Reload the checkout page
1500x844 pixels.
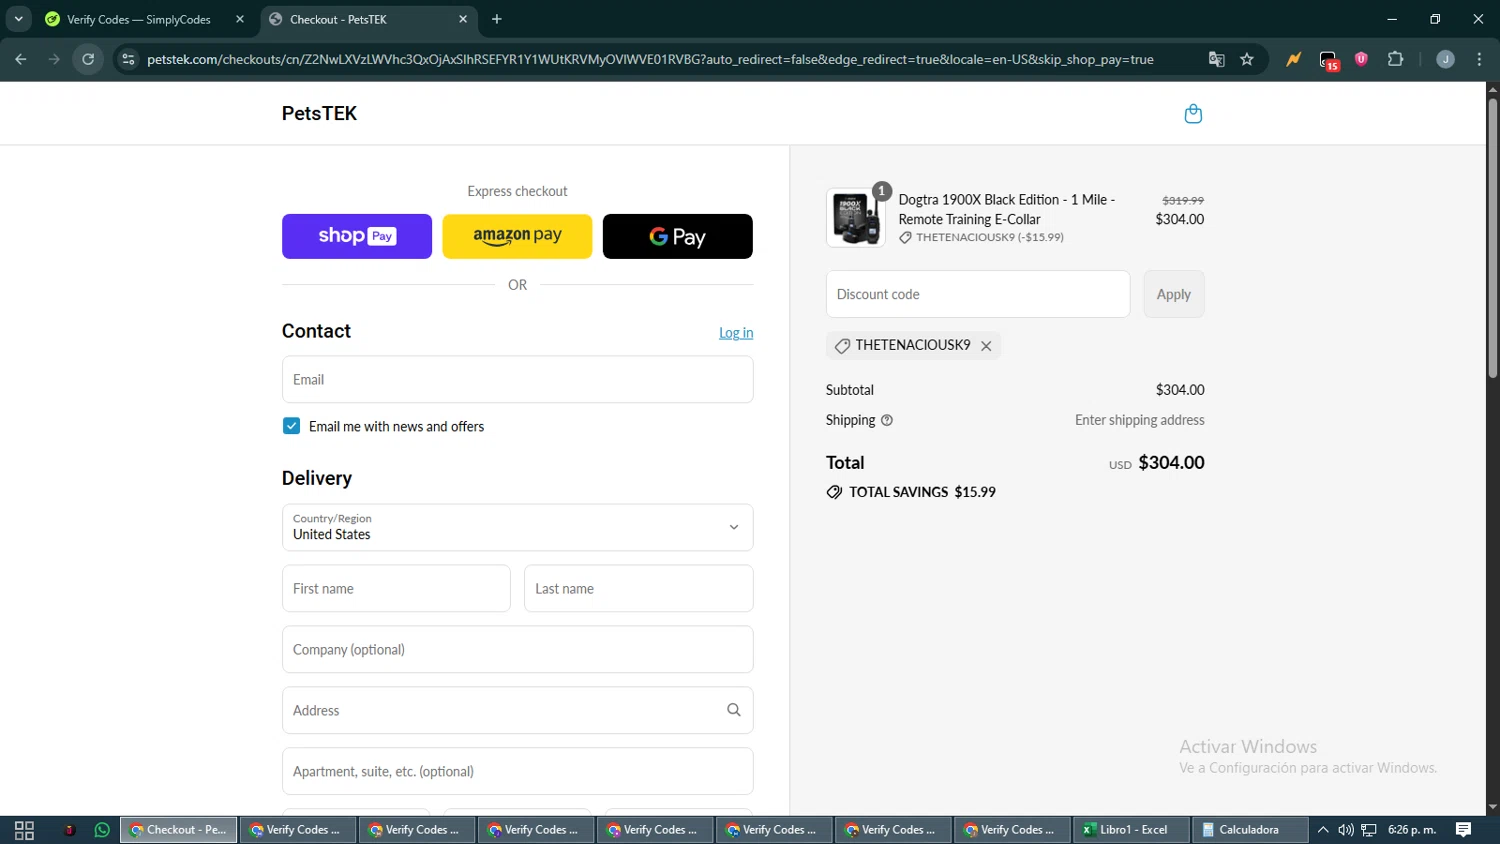(x=88, y=59)
